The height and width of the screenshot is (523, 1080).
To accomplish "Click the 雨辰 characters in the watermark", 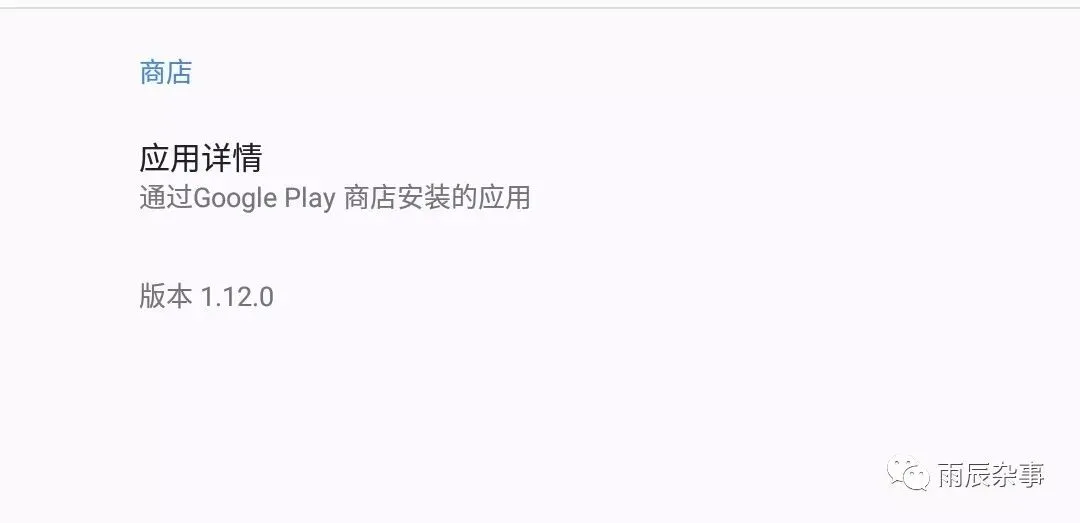I will pos(964,475).
